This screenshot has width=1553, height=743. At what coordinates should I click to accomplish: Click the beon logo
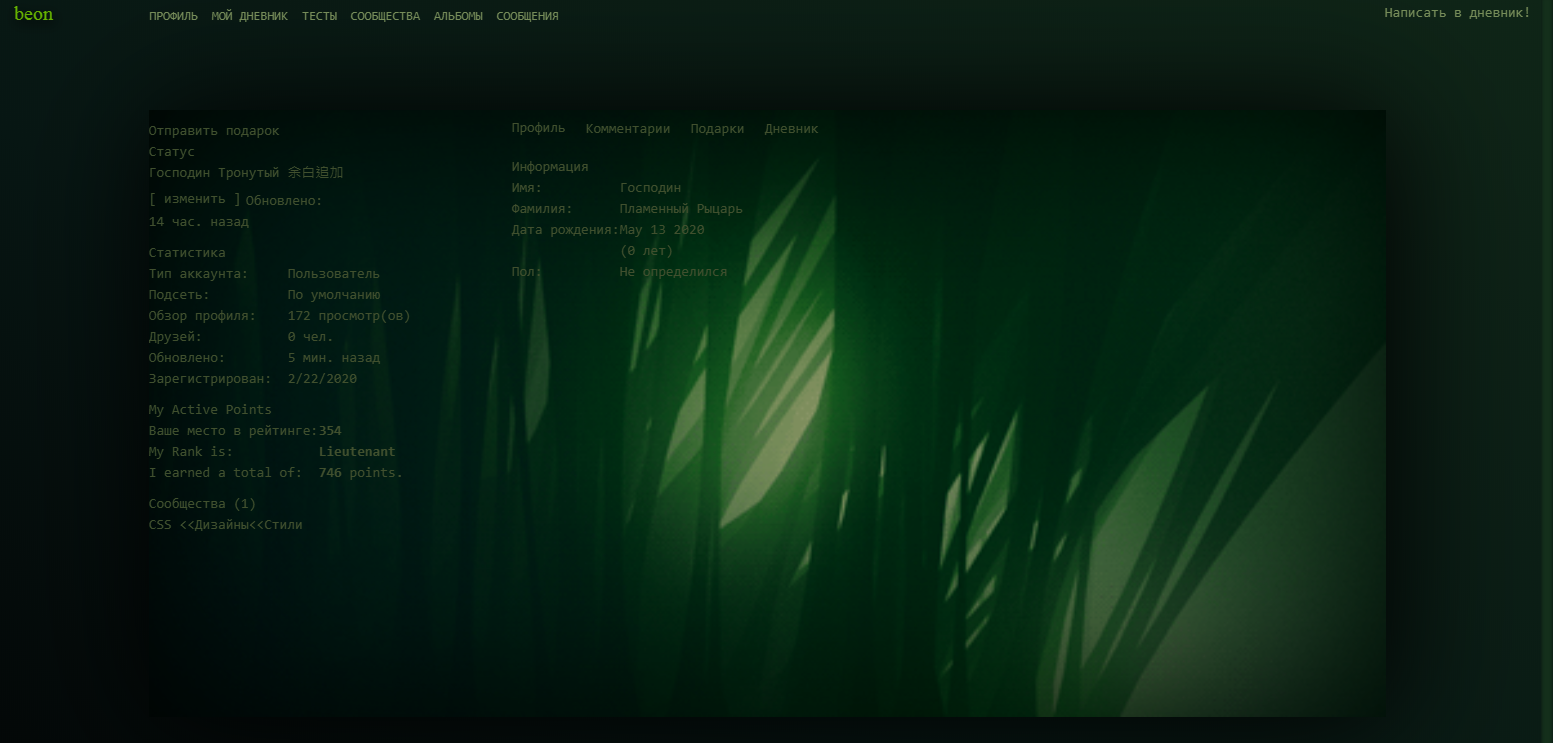tap(33, 14)
